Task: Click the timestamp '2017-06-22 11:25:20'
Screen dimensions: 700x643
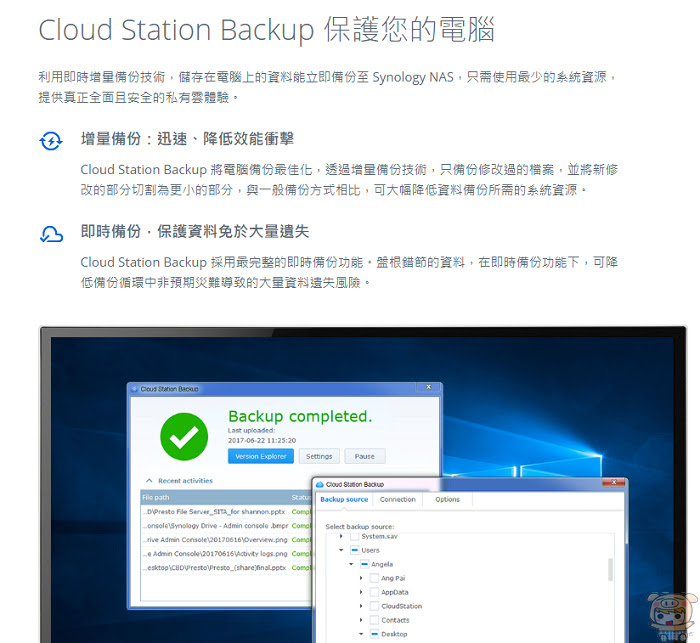Action: tap(262, 440)
